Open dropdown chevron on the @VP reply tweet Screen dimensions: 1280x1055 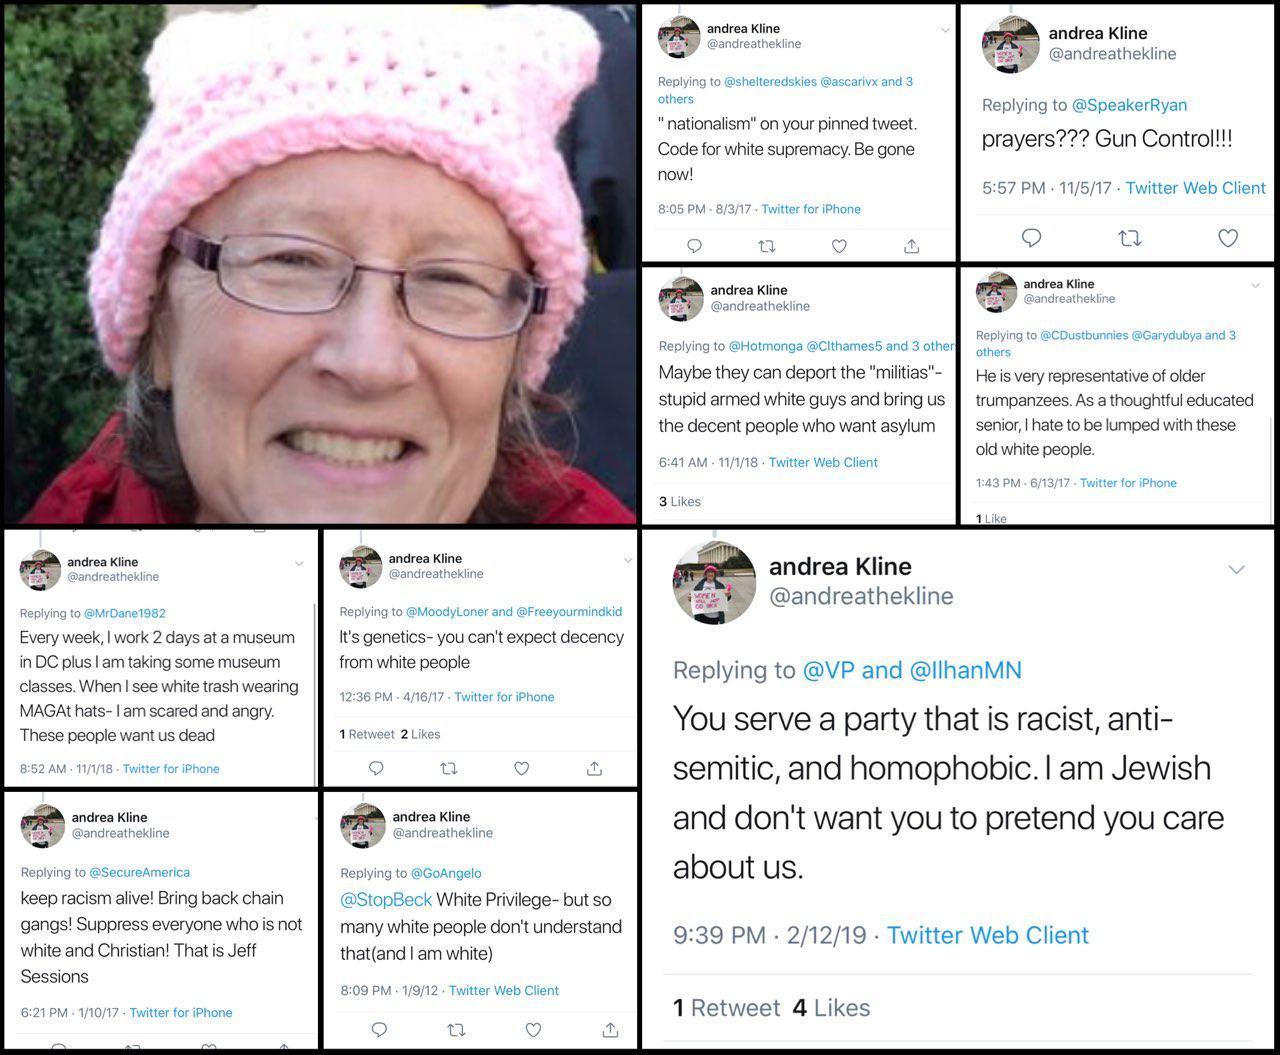(x=1237, y=570)
